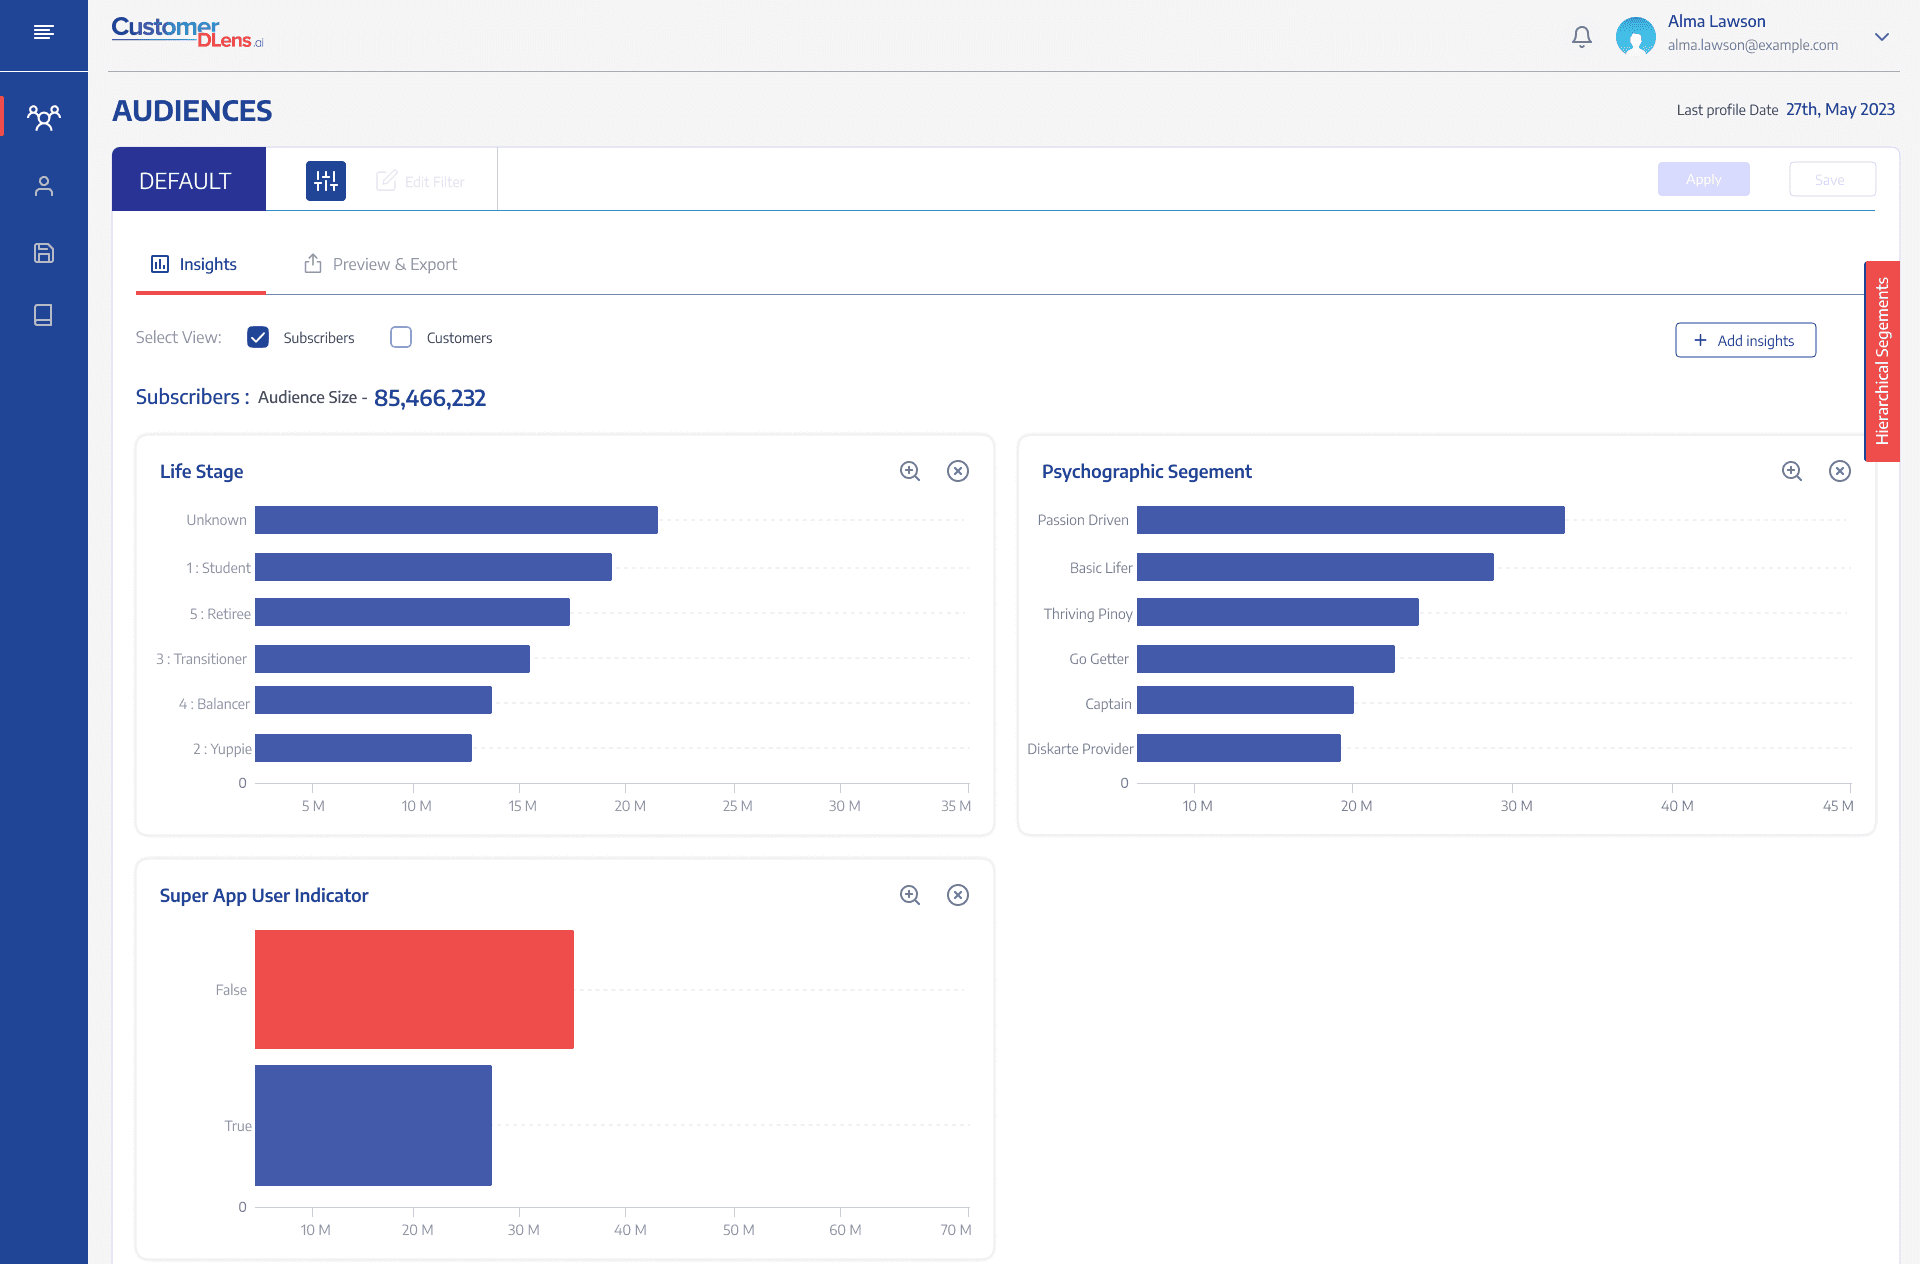This screenshot has height=1264, width=1920.
Task: Click the AUDIENCES page heading
Action: coord(192,110)
